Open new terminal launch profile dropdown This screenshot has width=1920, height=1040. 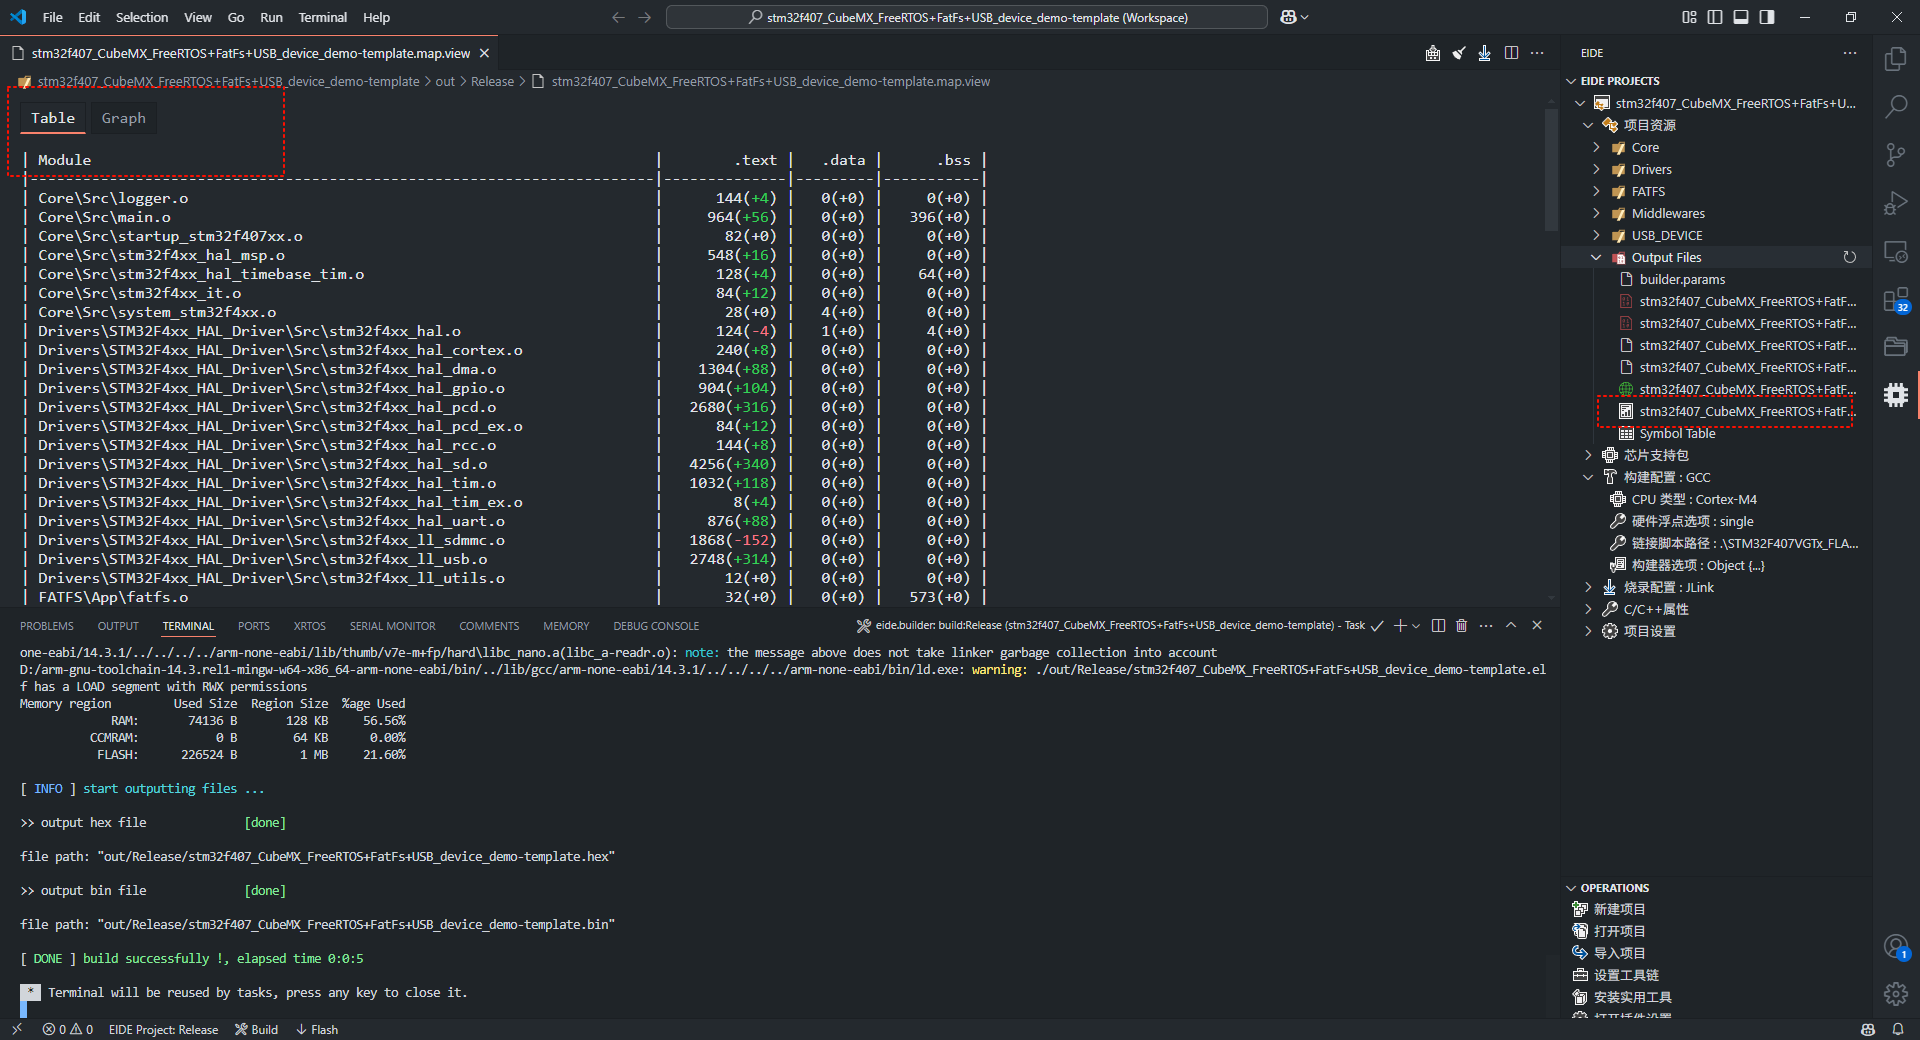click(1416, 626)
